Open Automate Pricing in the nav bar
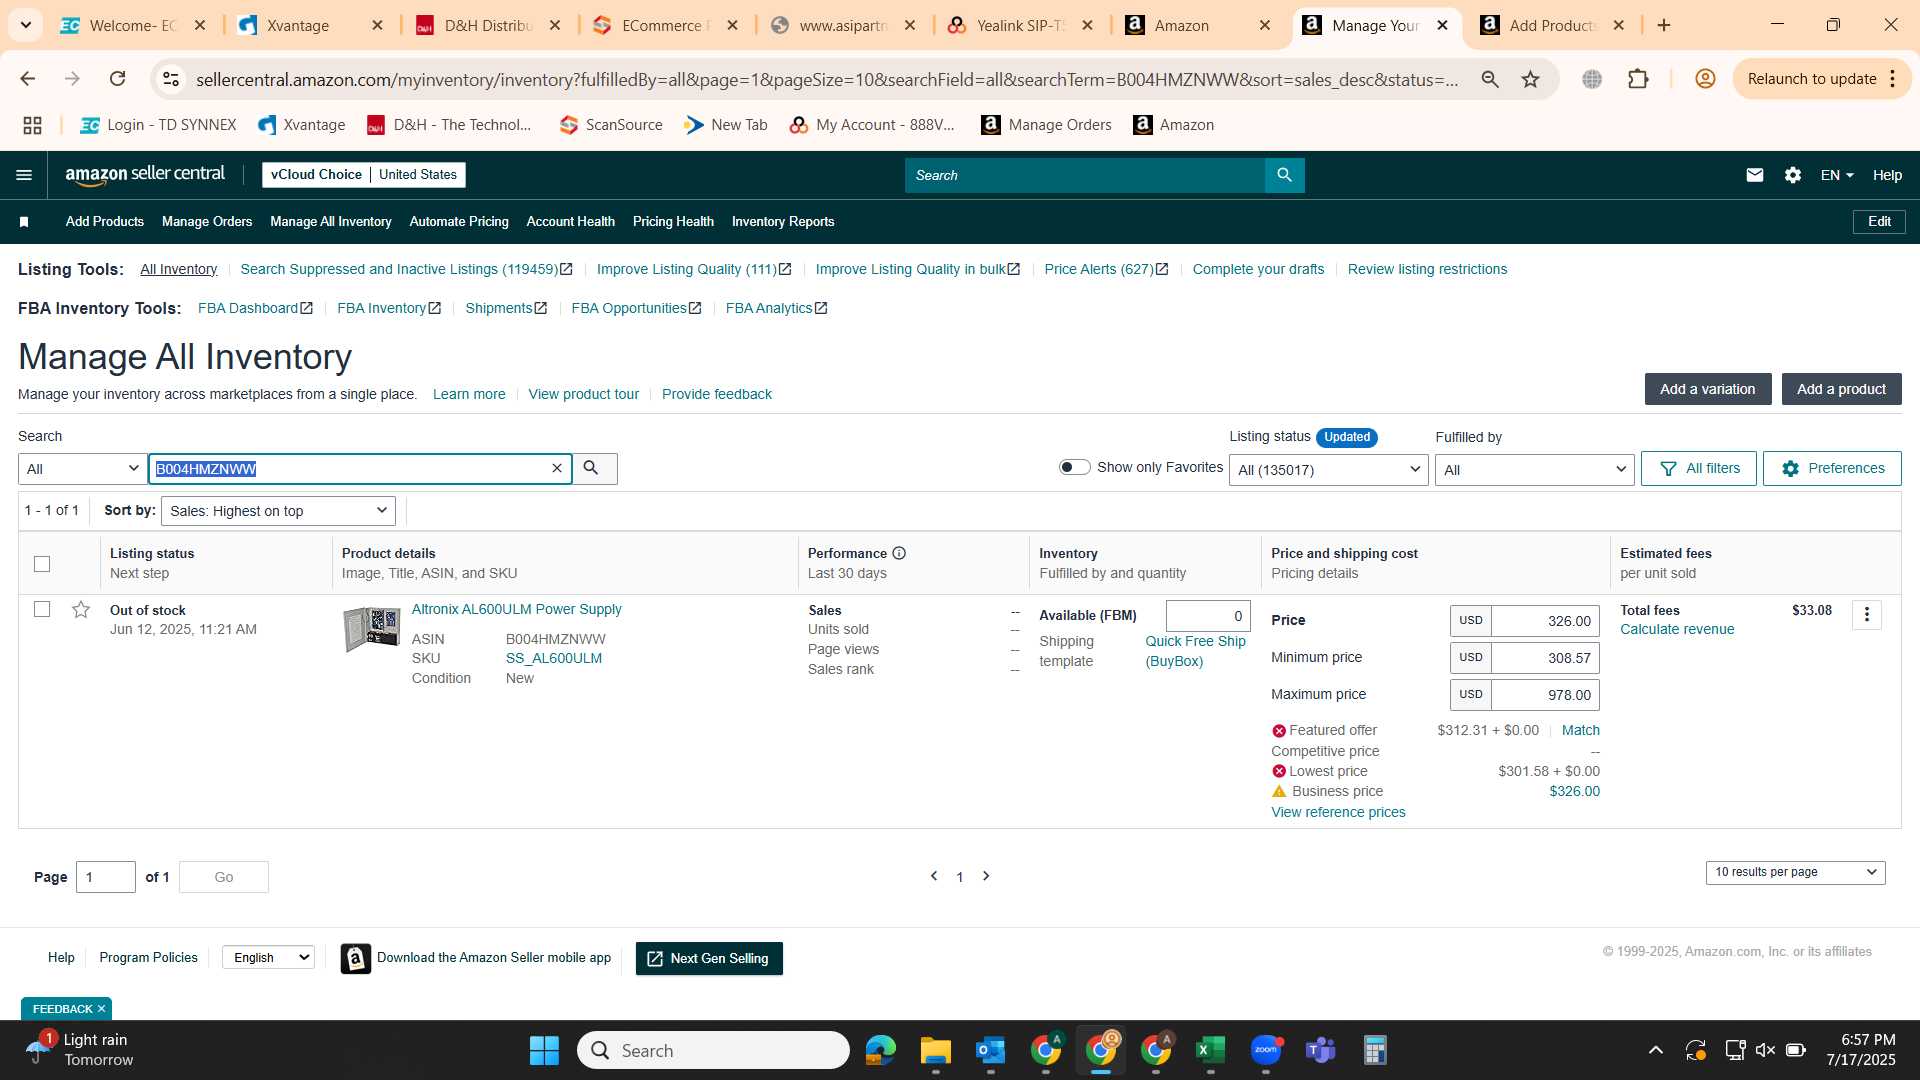The height and width of the screenshot is (1080, 1920). point(459,222)
